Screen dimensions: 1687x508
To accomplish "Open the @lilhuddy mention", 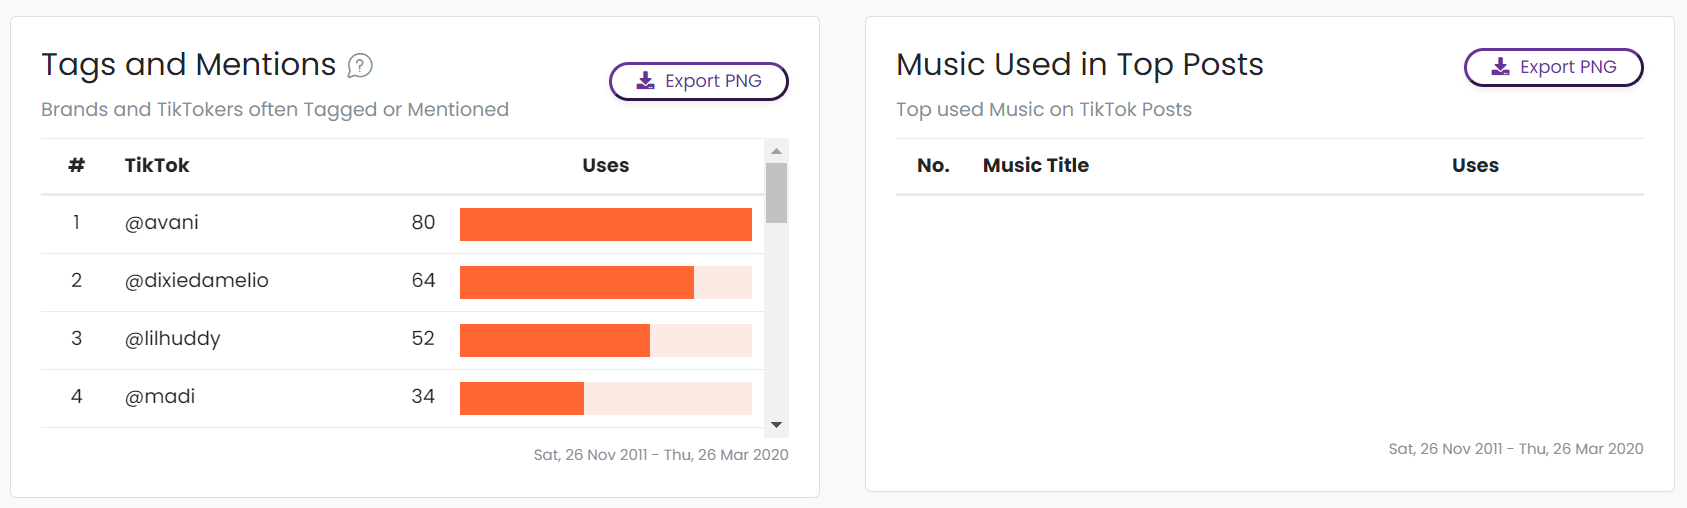I will (x=173, y=339).
